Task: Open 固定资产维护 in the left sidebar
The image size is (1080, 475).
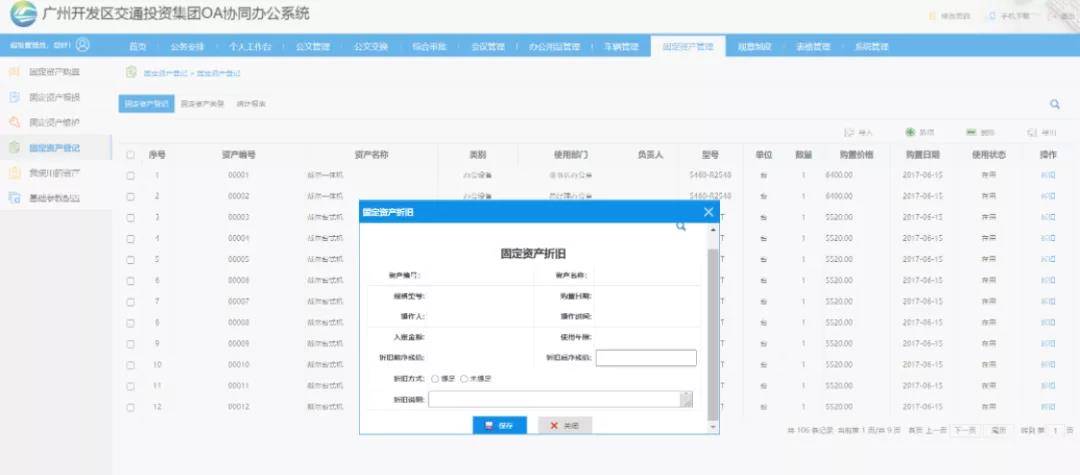Action: 54,122
